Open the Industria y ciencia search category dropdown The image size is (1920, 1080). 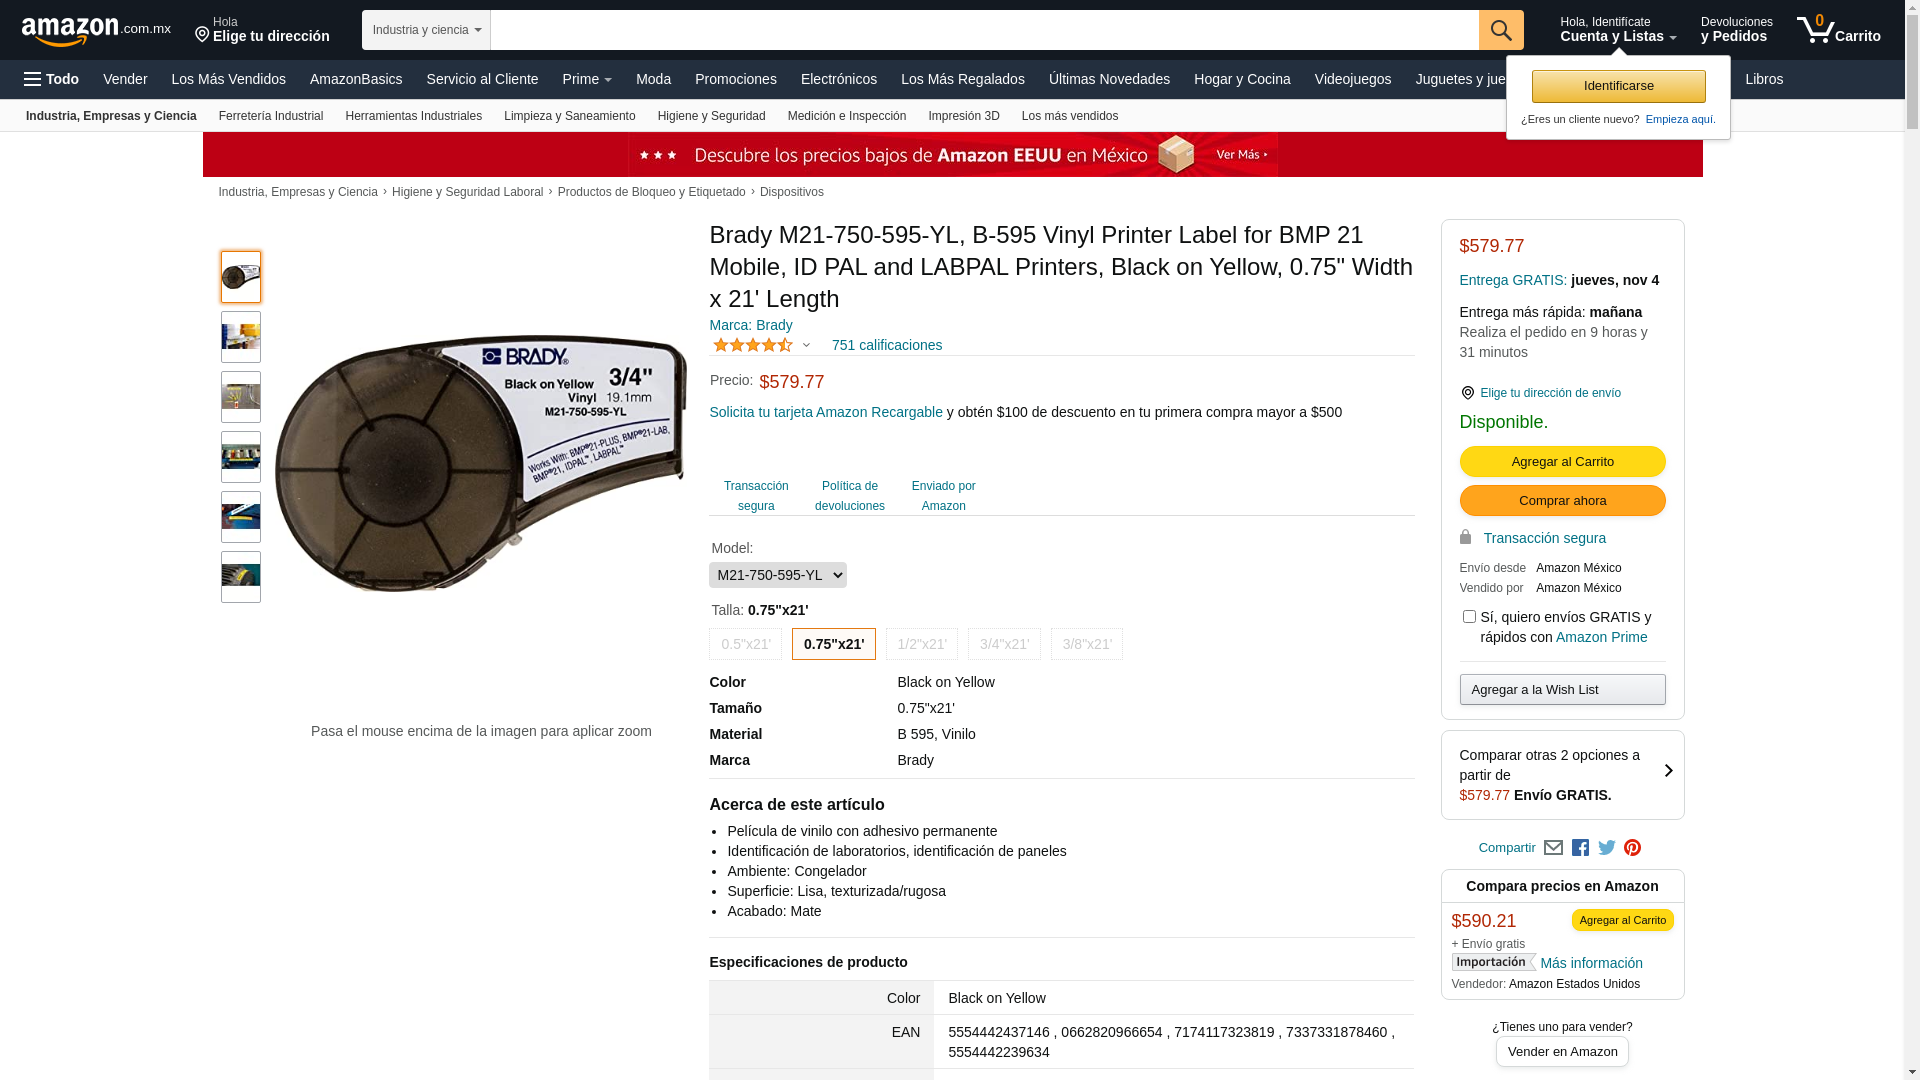tap(426, 30)
